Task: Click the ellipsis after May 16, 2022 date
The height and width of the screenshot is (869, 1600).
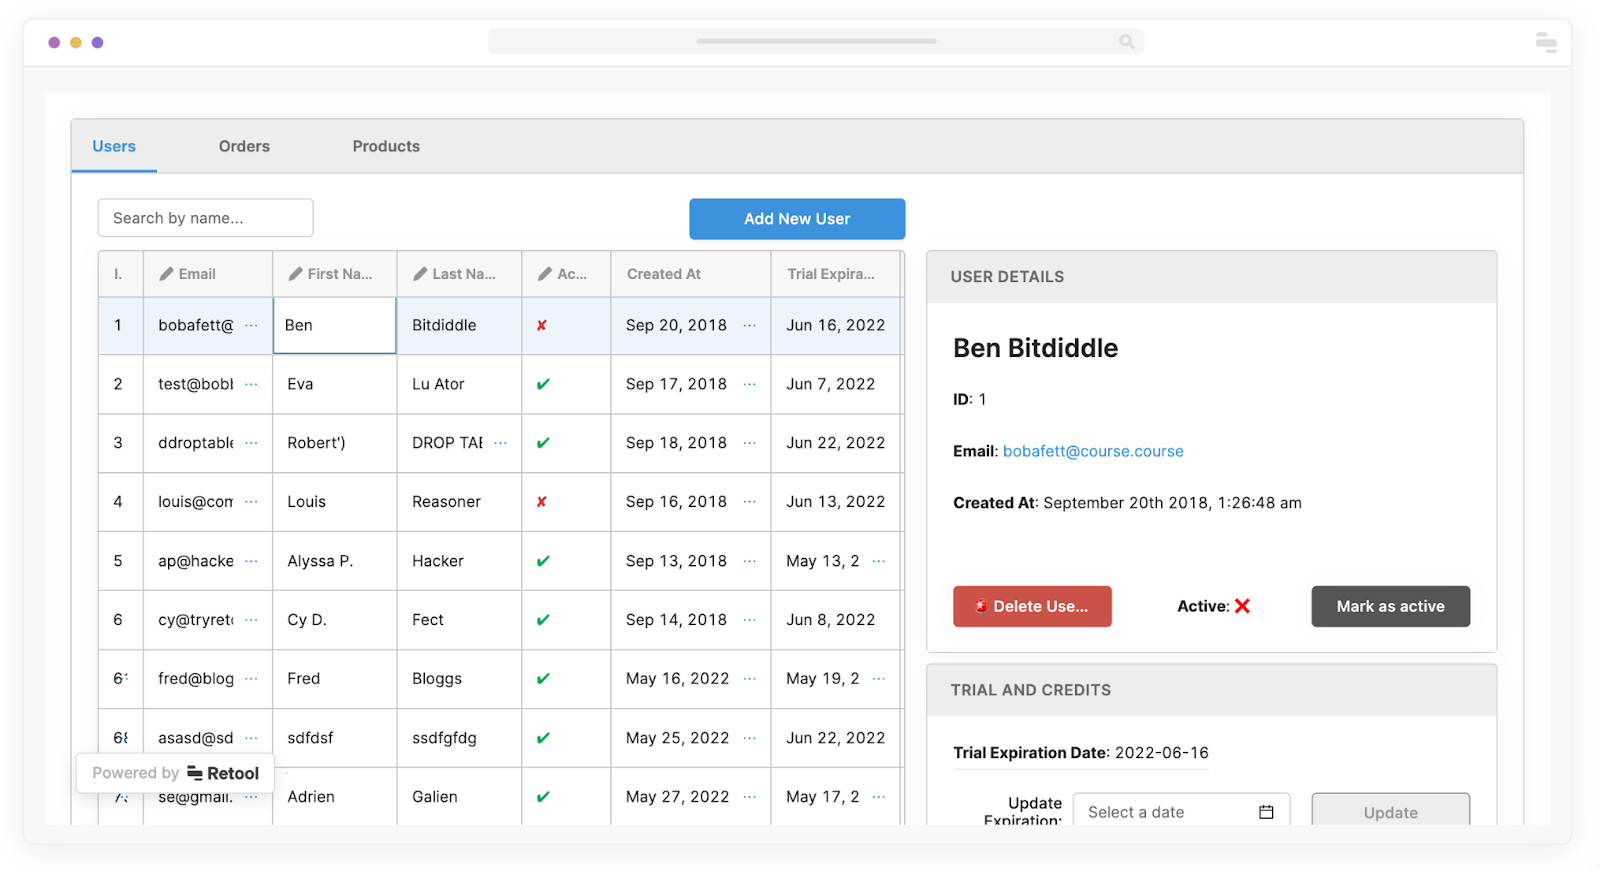Action: [x=750, y=679]
